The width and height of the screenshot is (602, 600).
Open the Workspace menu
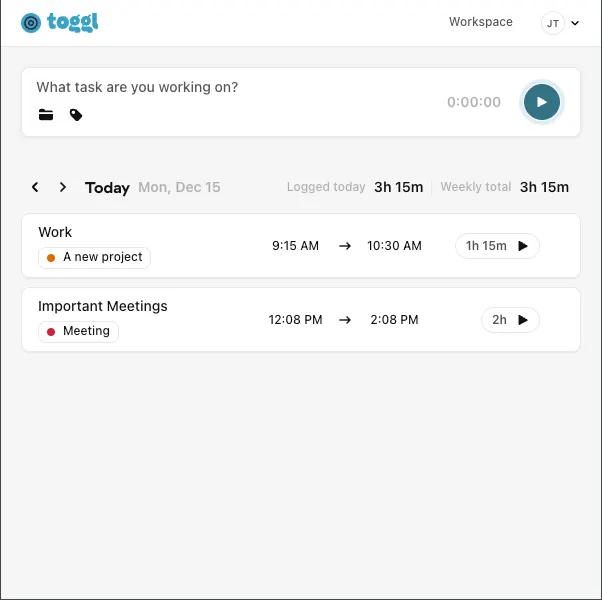[480, 22]
